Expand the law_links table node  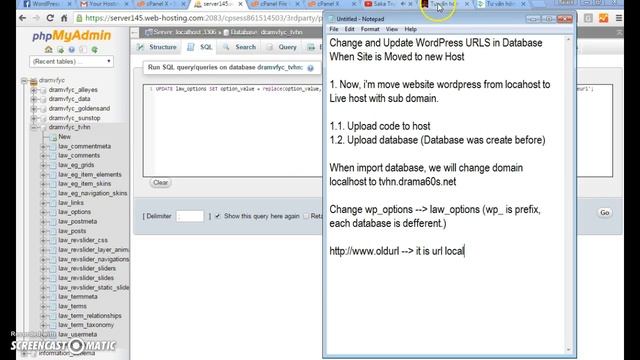(43, 203)
